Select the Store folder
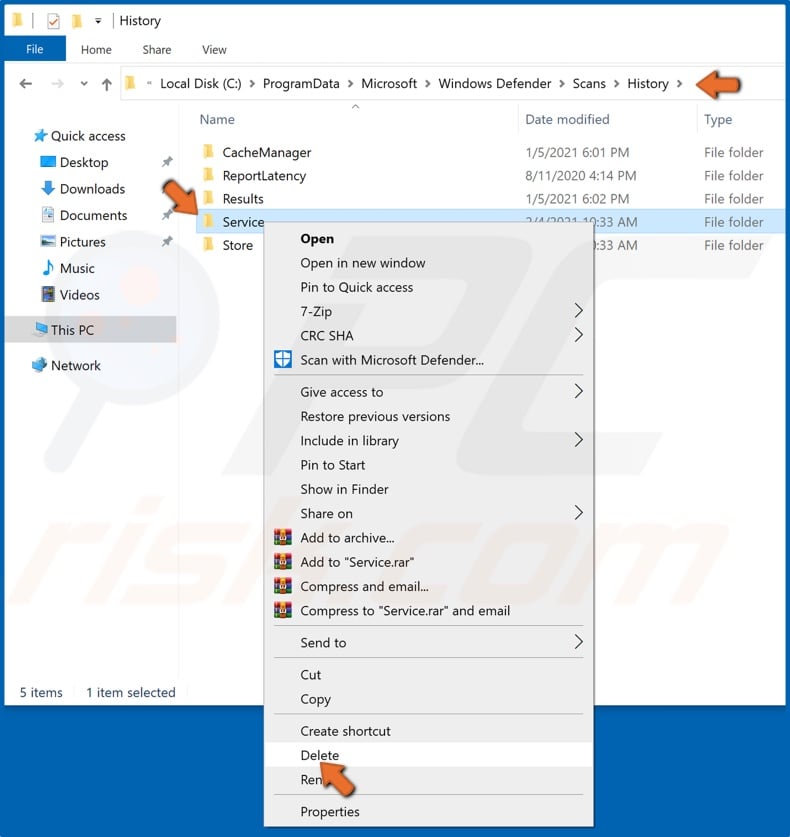 238,246
